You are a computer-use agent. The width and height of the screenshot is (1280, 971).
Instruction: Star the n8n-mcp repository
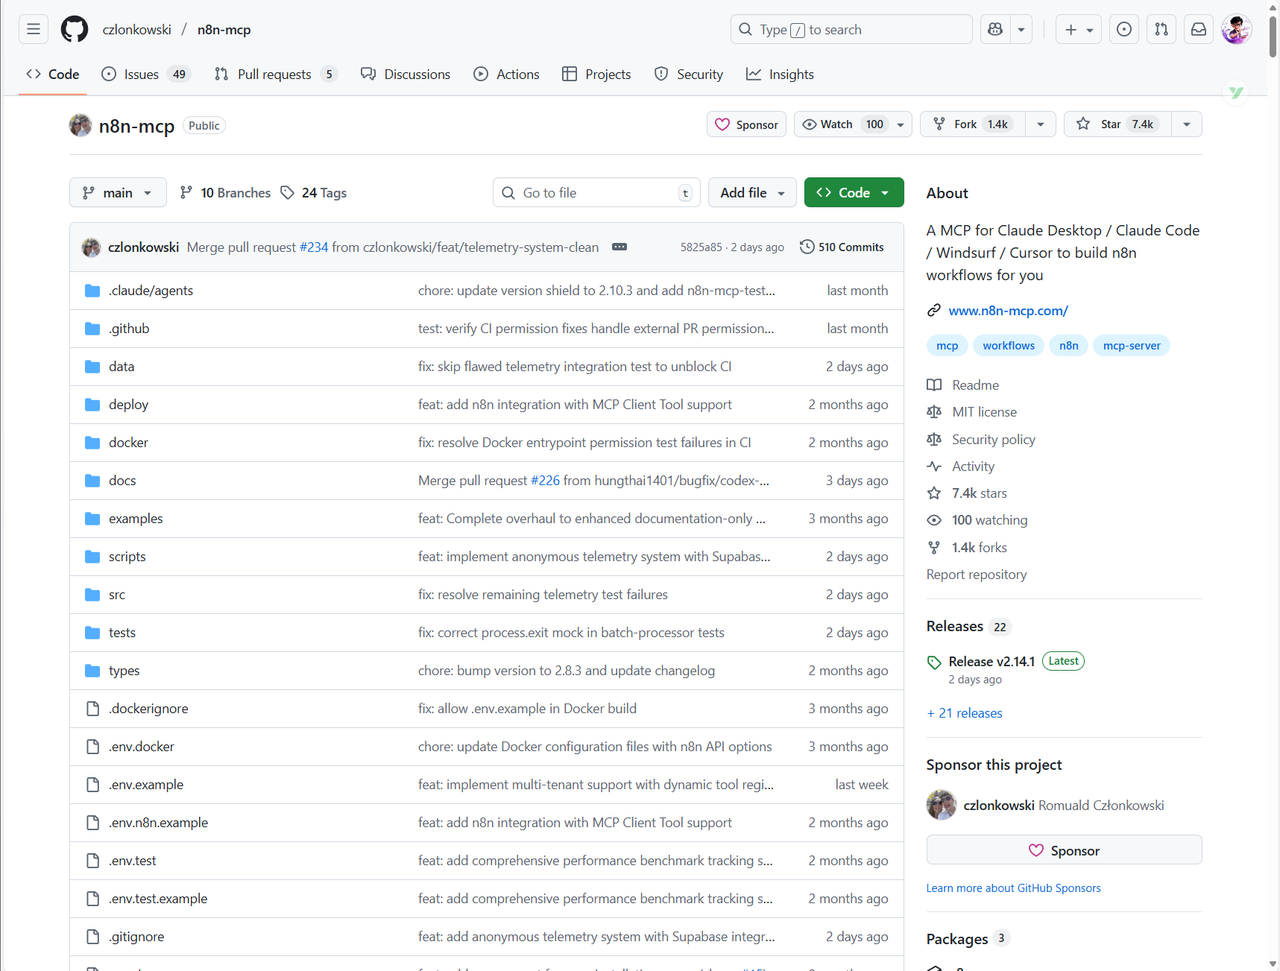[x=1115, y=124]
